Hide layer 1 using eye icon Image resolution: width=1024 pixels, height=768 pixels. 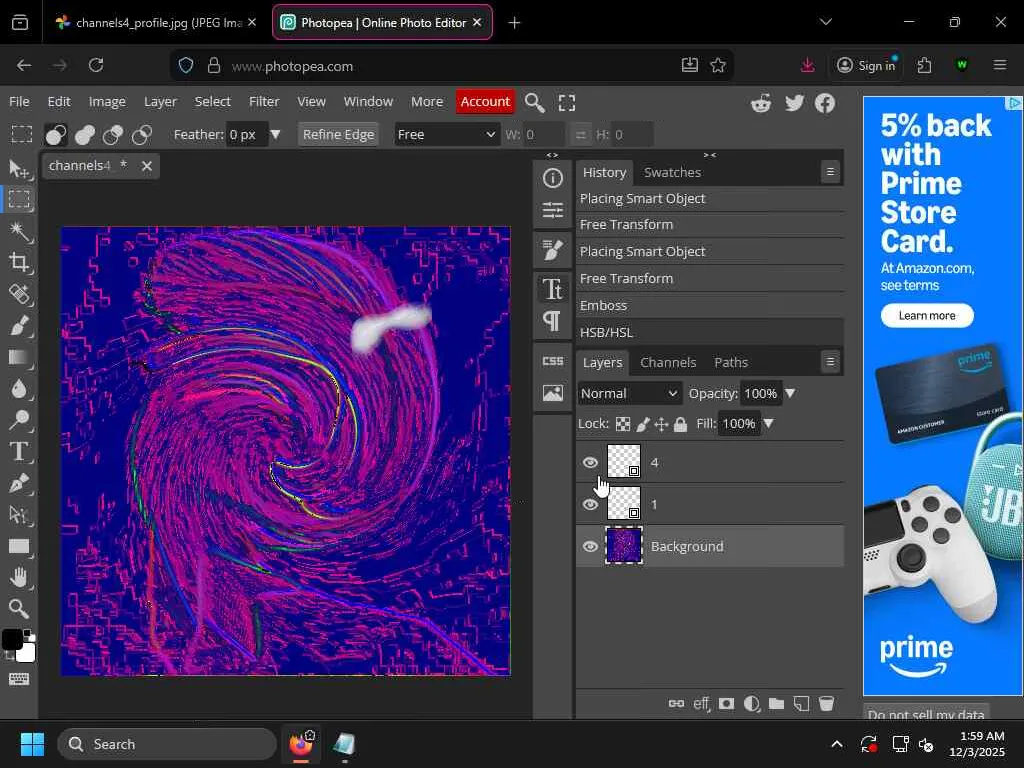(x=590, y=504)
